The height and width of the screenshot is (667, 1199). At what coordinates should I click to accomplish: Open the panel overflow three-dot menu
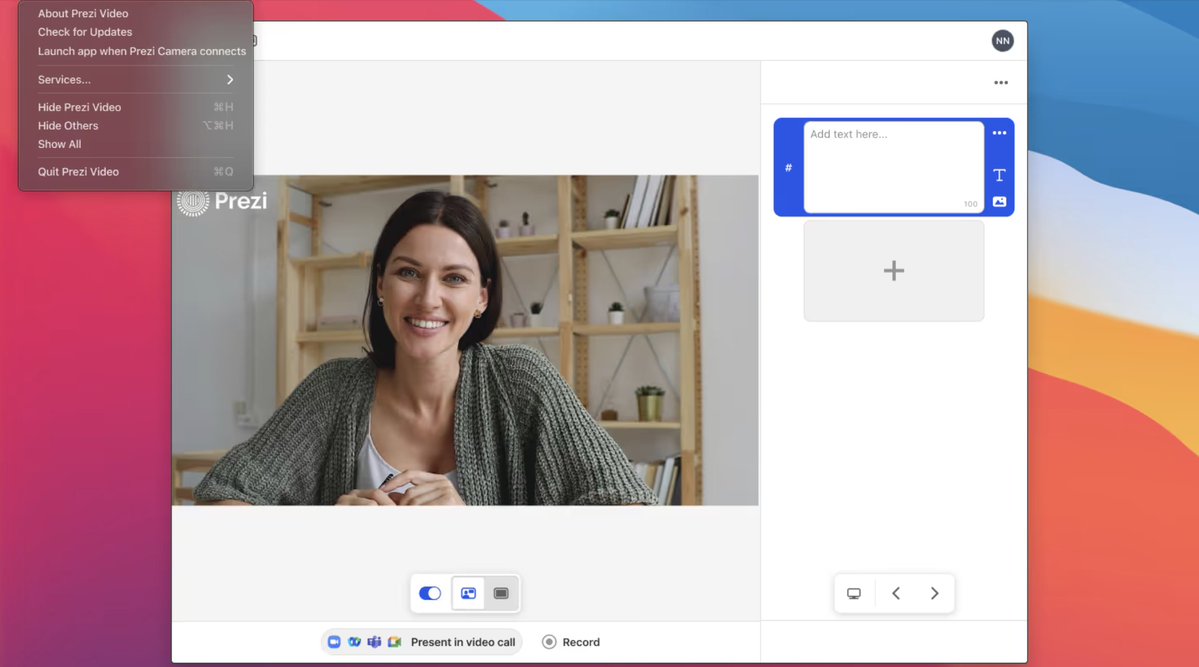pyautogui.click(x=1000, y=82)
